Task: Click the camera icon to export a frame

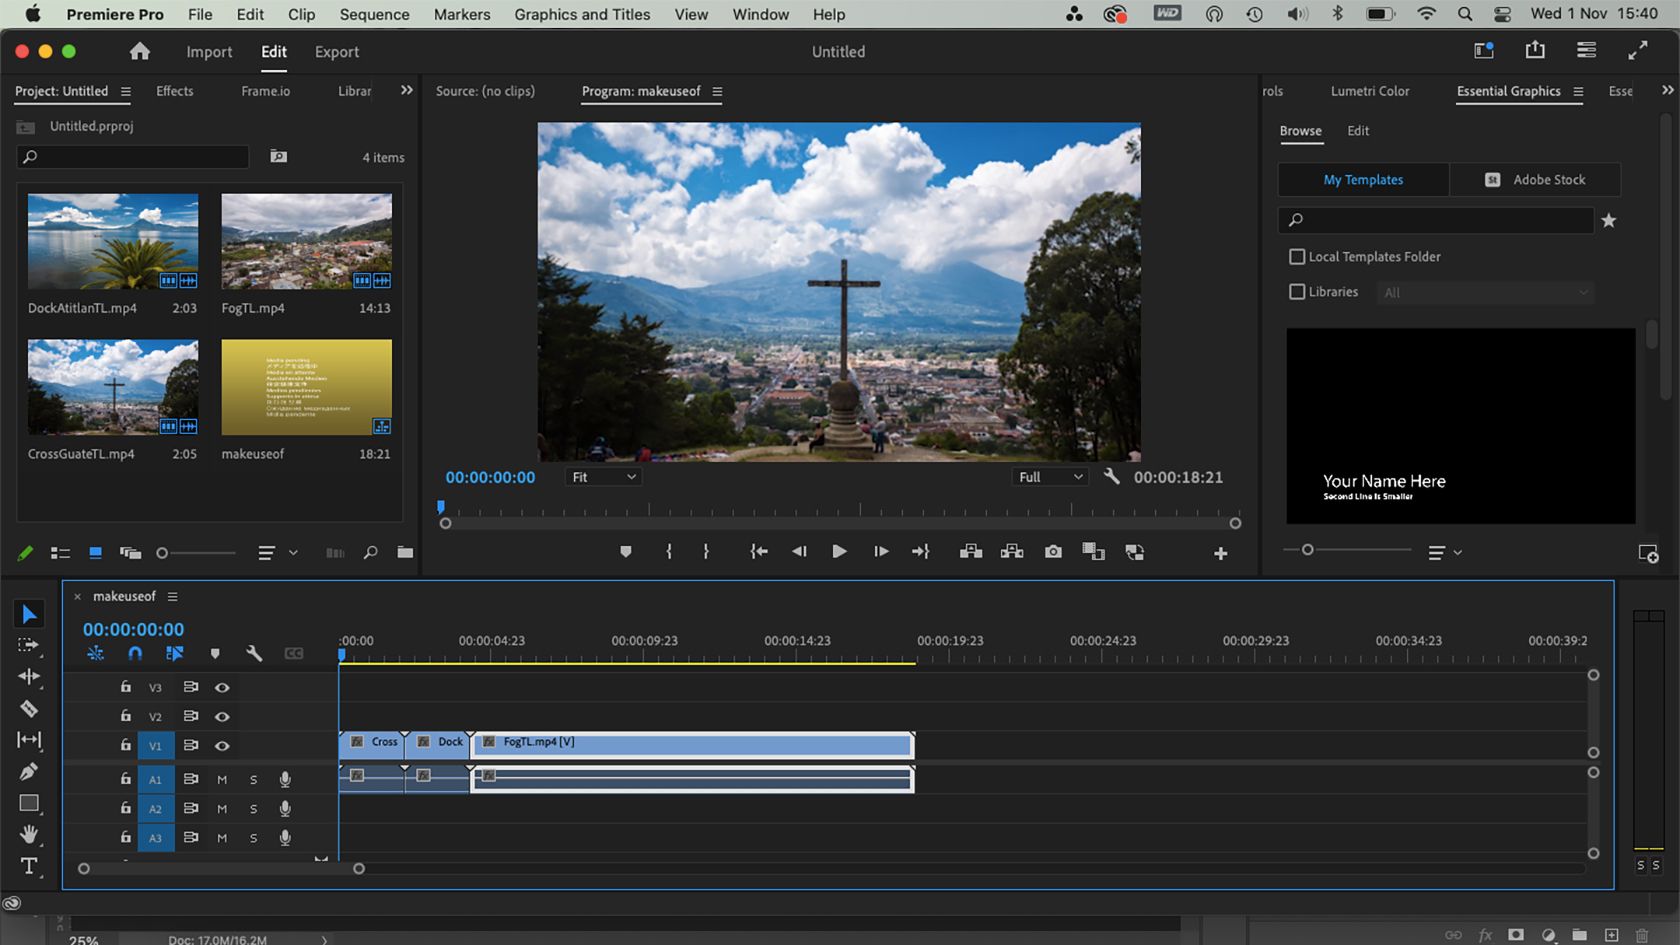Action: 1052,551
